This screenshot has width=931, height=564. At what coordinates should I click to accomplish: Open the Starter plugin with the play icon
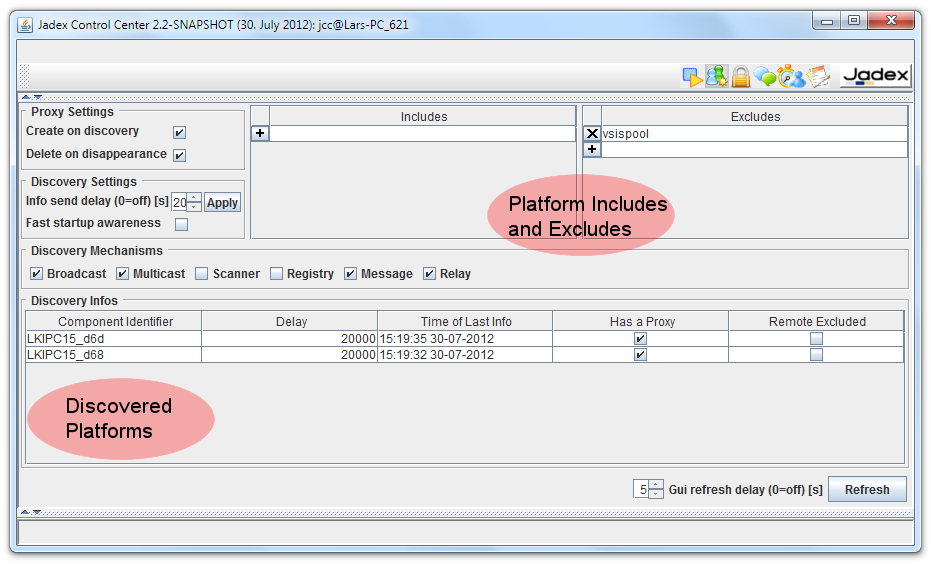coord(692,76)
